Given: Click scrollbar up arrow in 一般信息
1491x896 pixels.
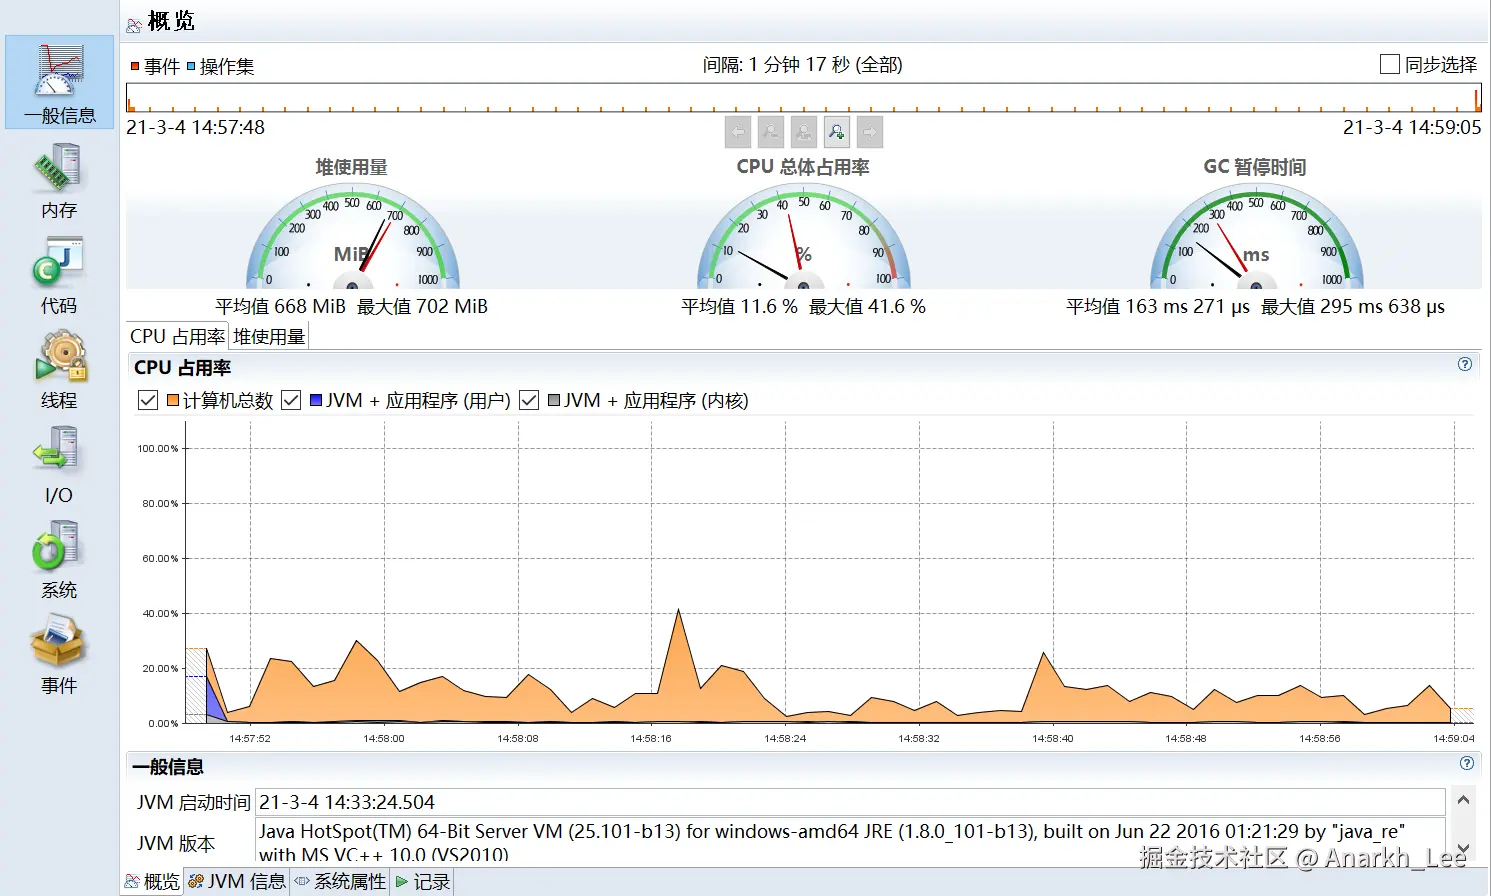Looking at the screenshot, I should [1463, 800].
